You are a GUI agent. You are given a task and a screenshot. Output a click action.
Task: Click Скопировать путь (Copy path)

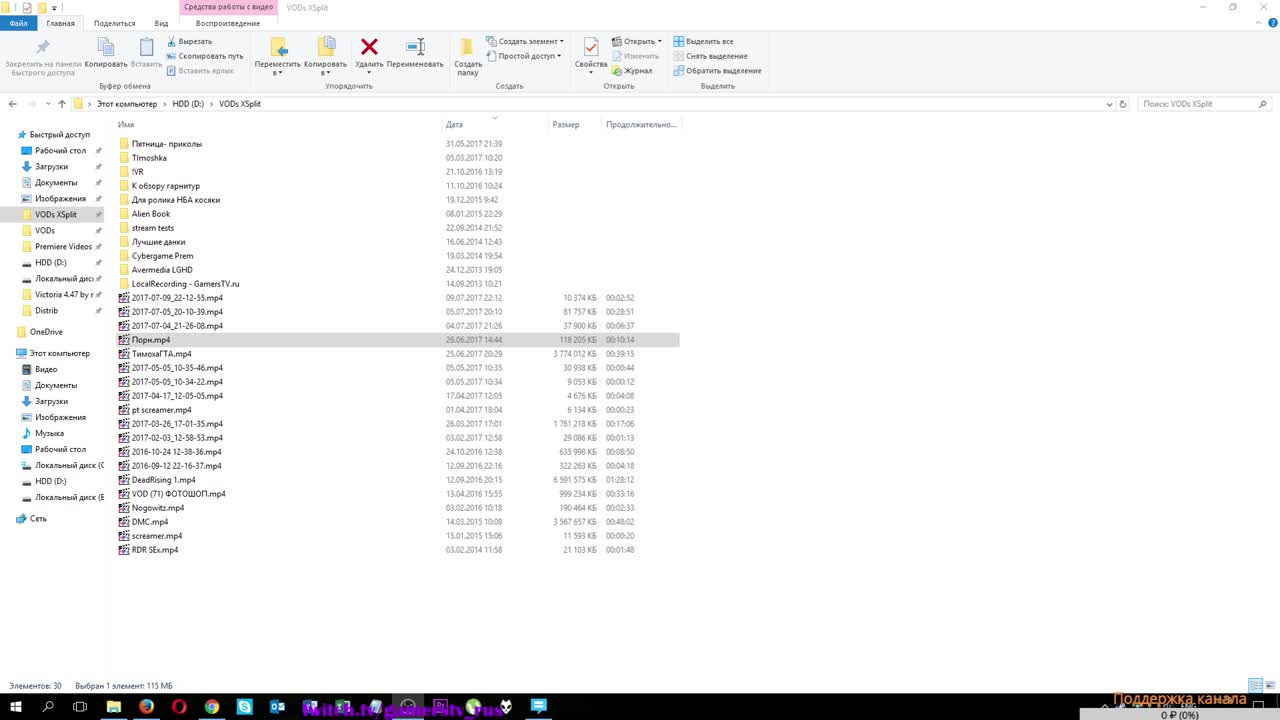pyautogui.click(x=205, y=56)
